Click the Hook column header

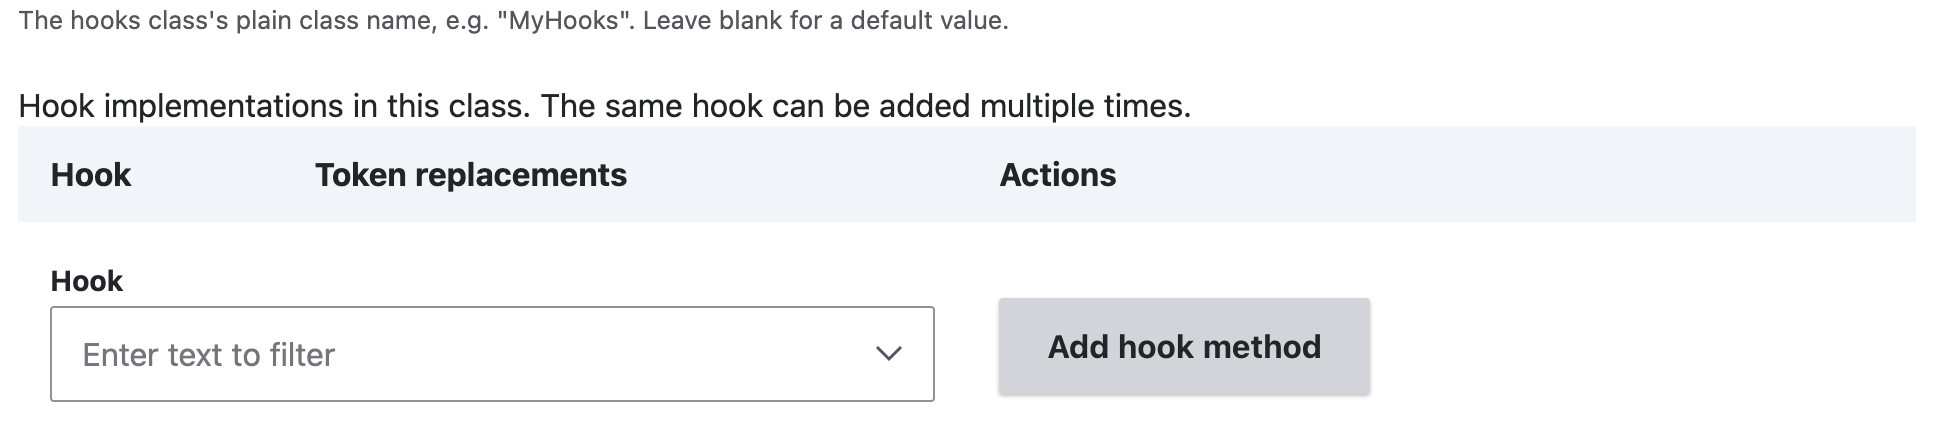point(91,175)
